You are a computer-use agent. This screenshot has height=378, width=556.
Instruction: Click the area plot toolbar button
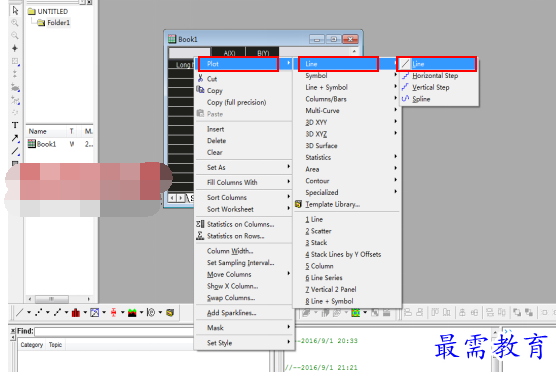coord(132,312)
